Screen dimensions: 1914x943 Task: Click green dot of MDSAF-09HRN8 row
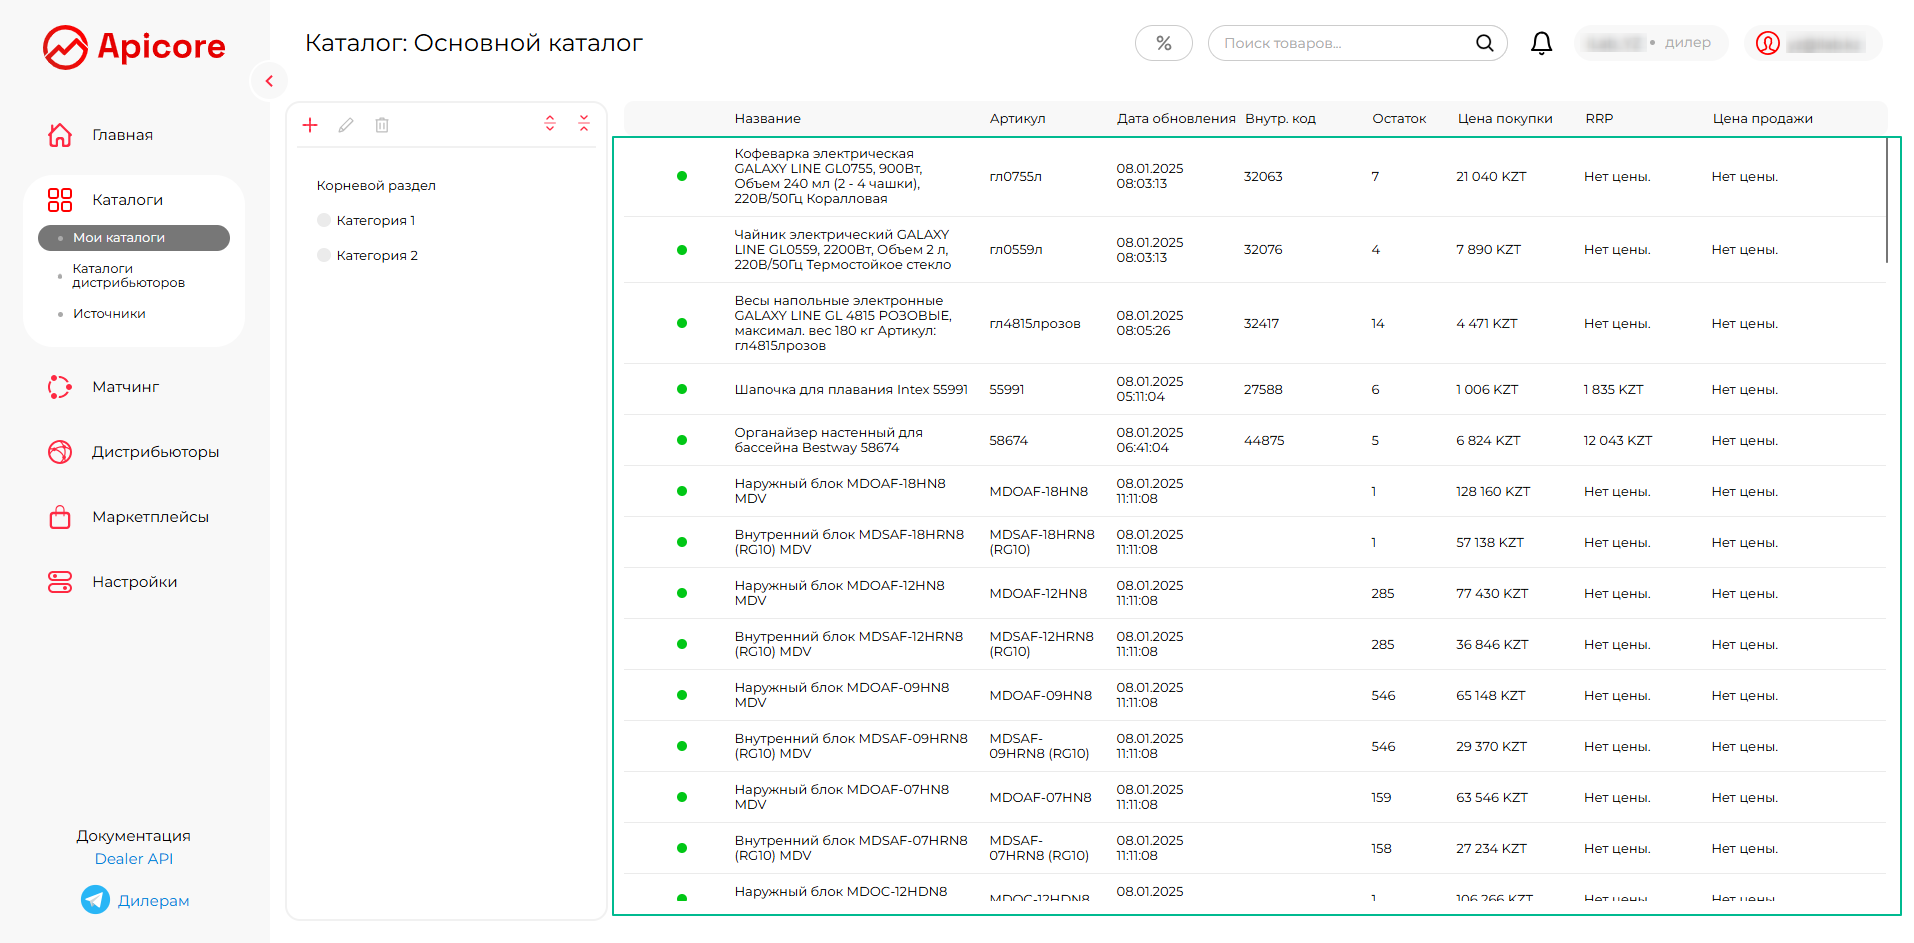pyautogui.click(x=682, y=746)
